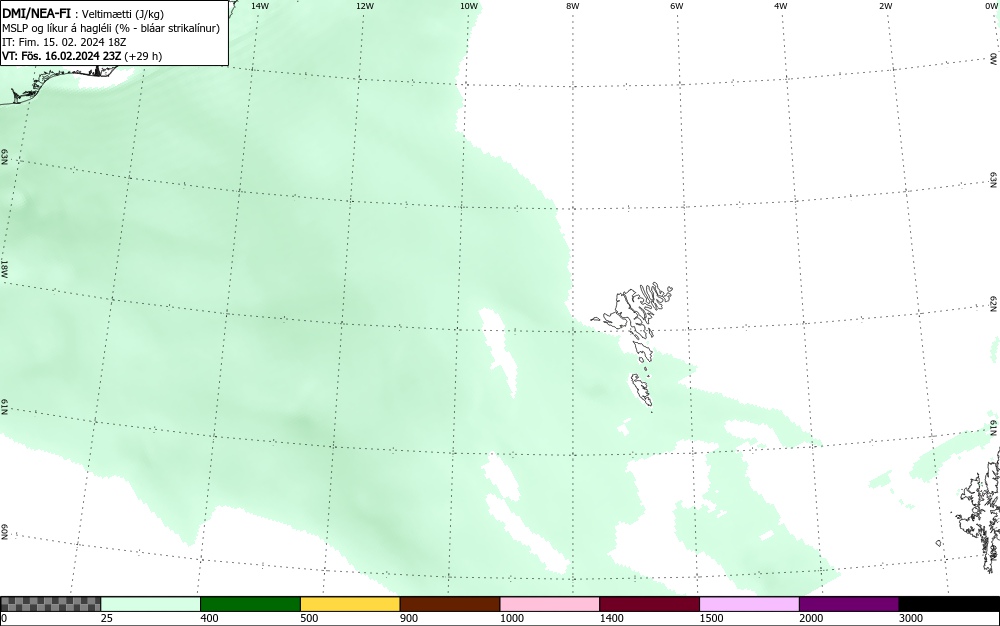Click the 4W longitude label
The image size is (1000, 626).
781,6
